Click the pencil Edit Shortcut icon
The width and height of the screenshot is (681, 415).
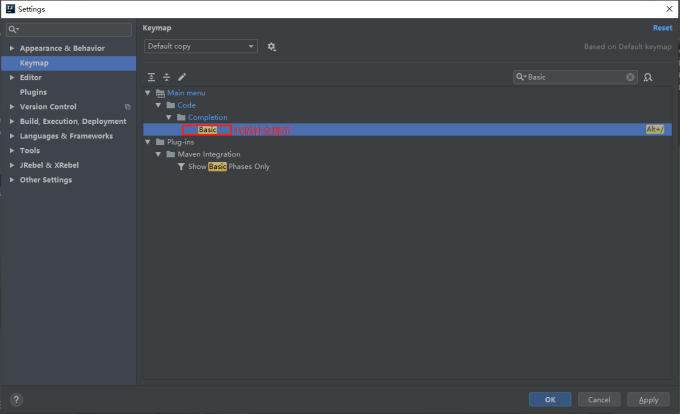pyautogui.click(x=182, y=77)
